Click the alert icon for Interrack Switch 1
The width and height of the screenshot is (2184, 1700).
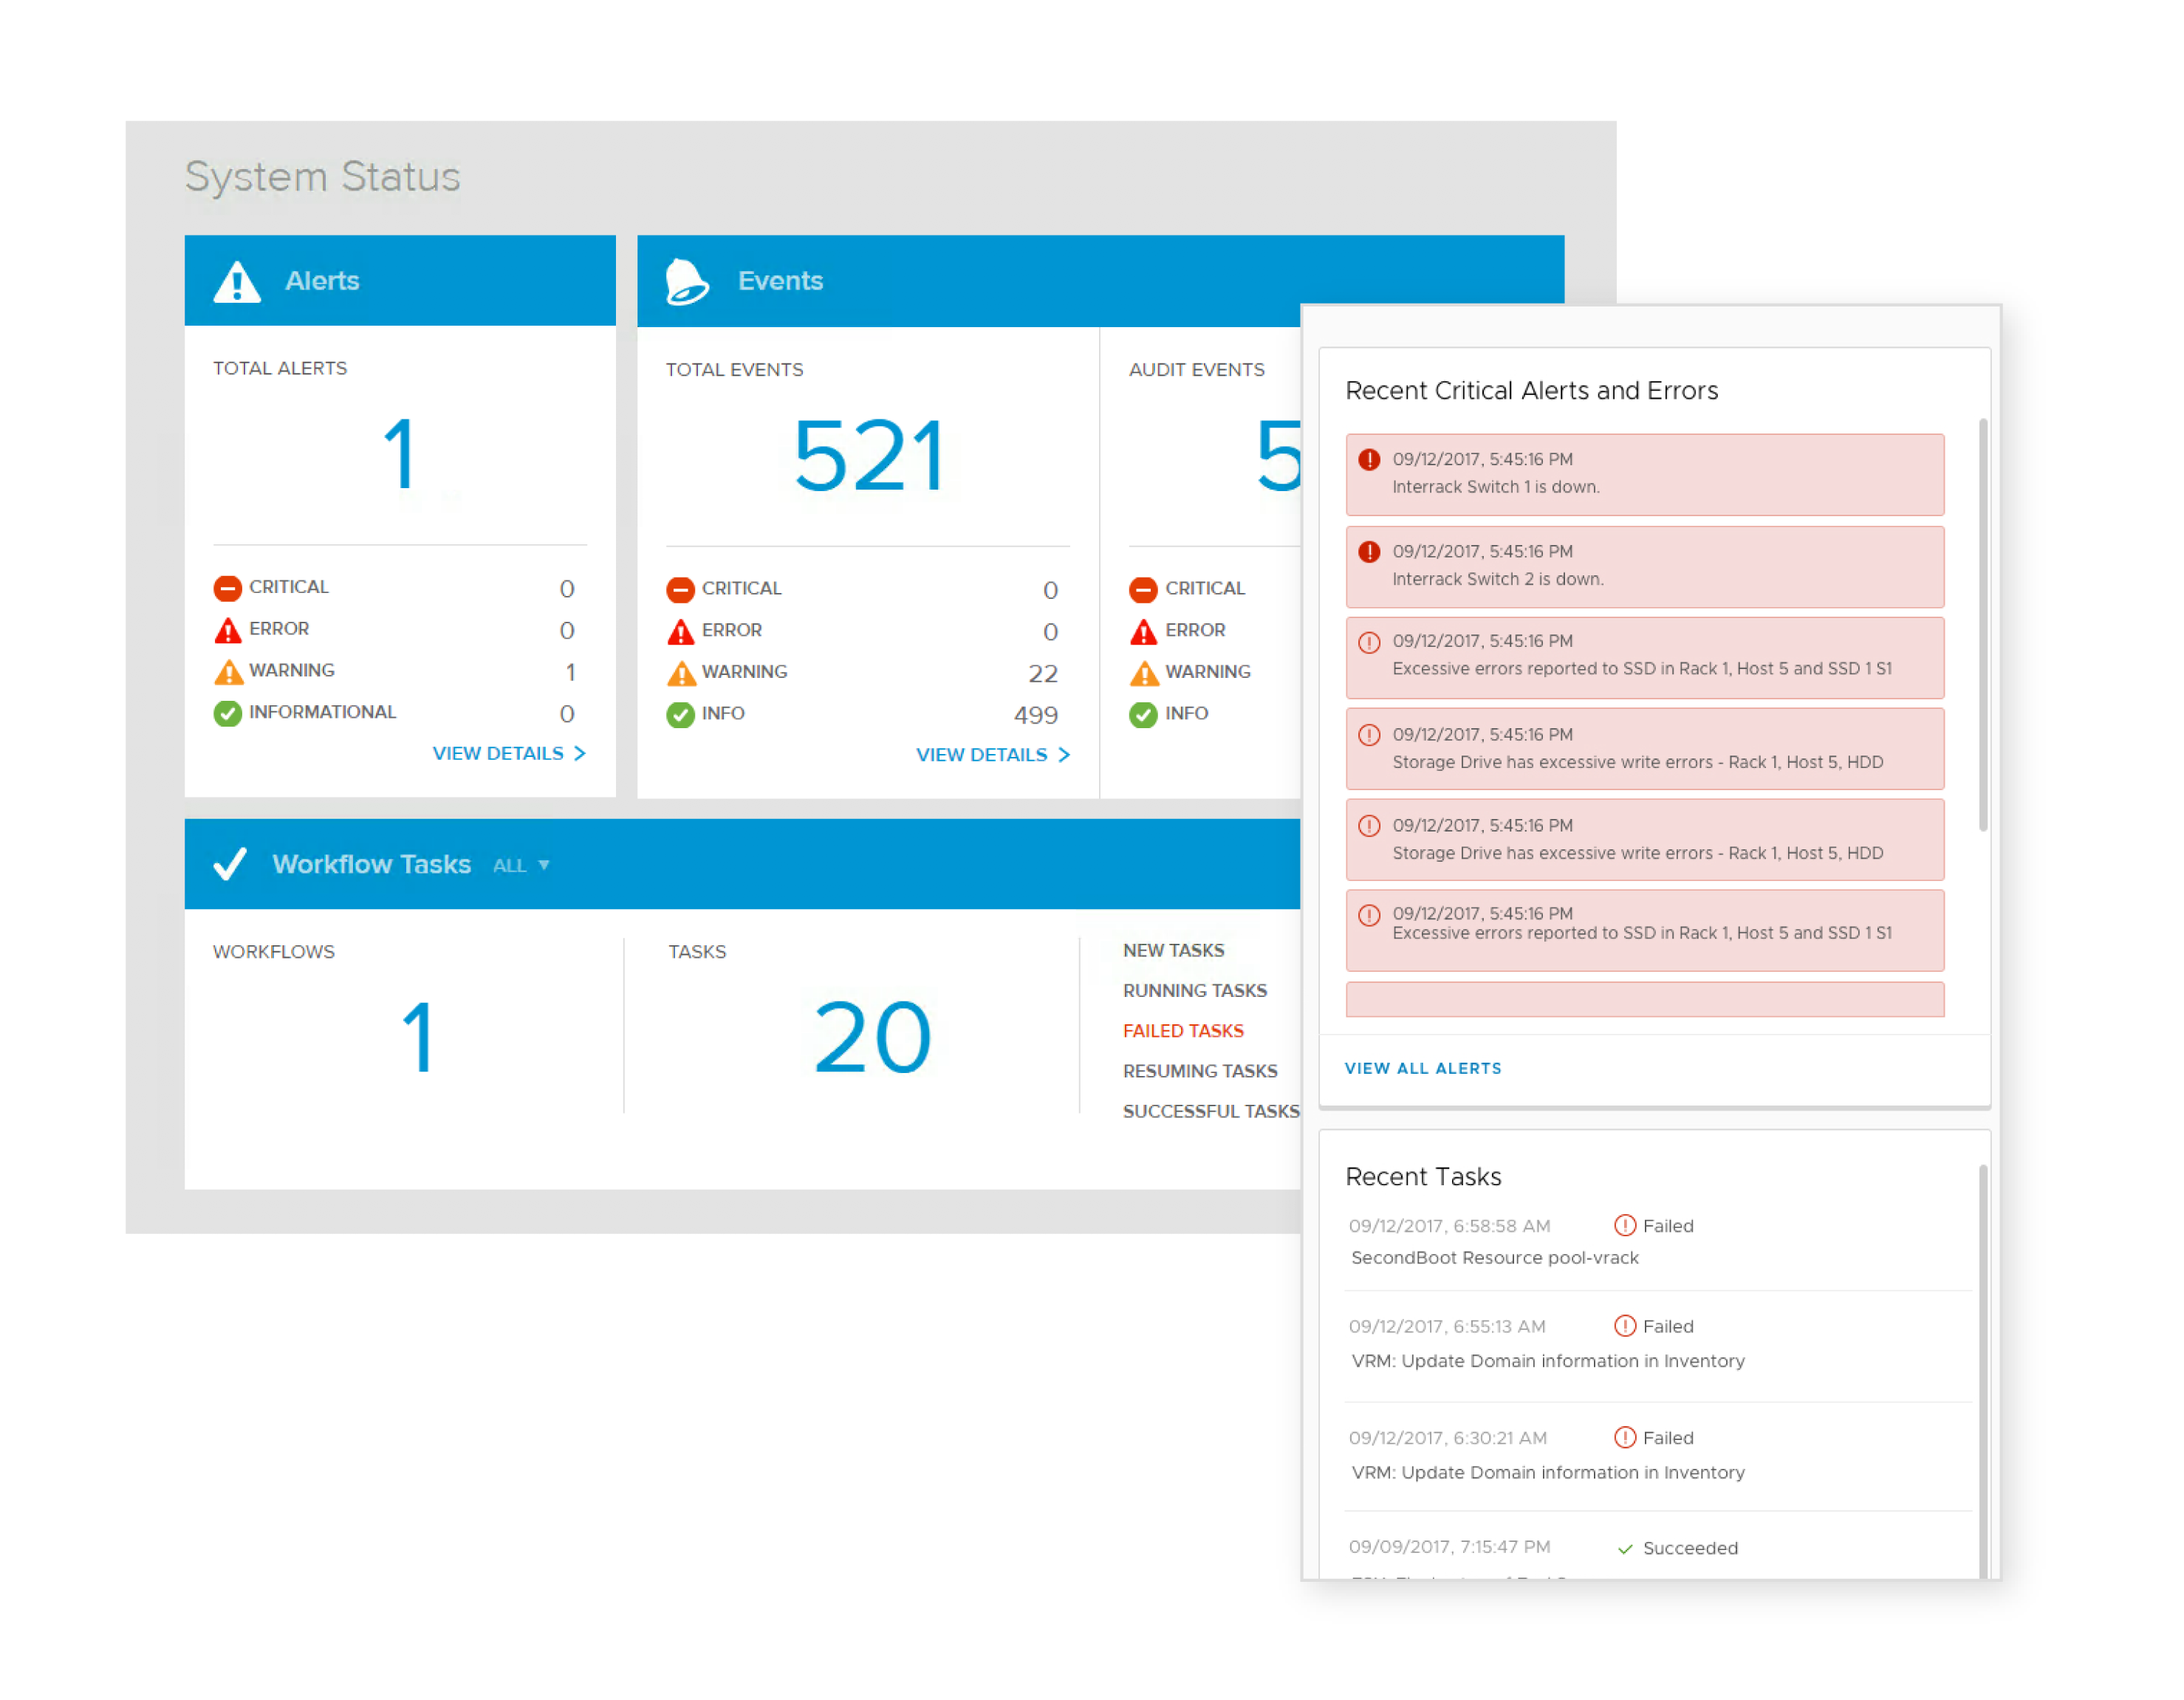pyautogui.click(x=1369, y=460)
